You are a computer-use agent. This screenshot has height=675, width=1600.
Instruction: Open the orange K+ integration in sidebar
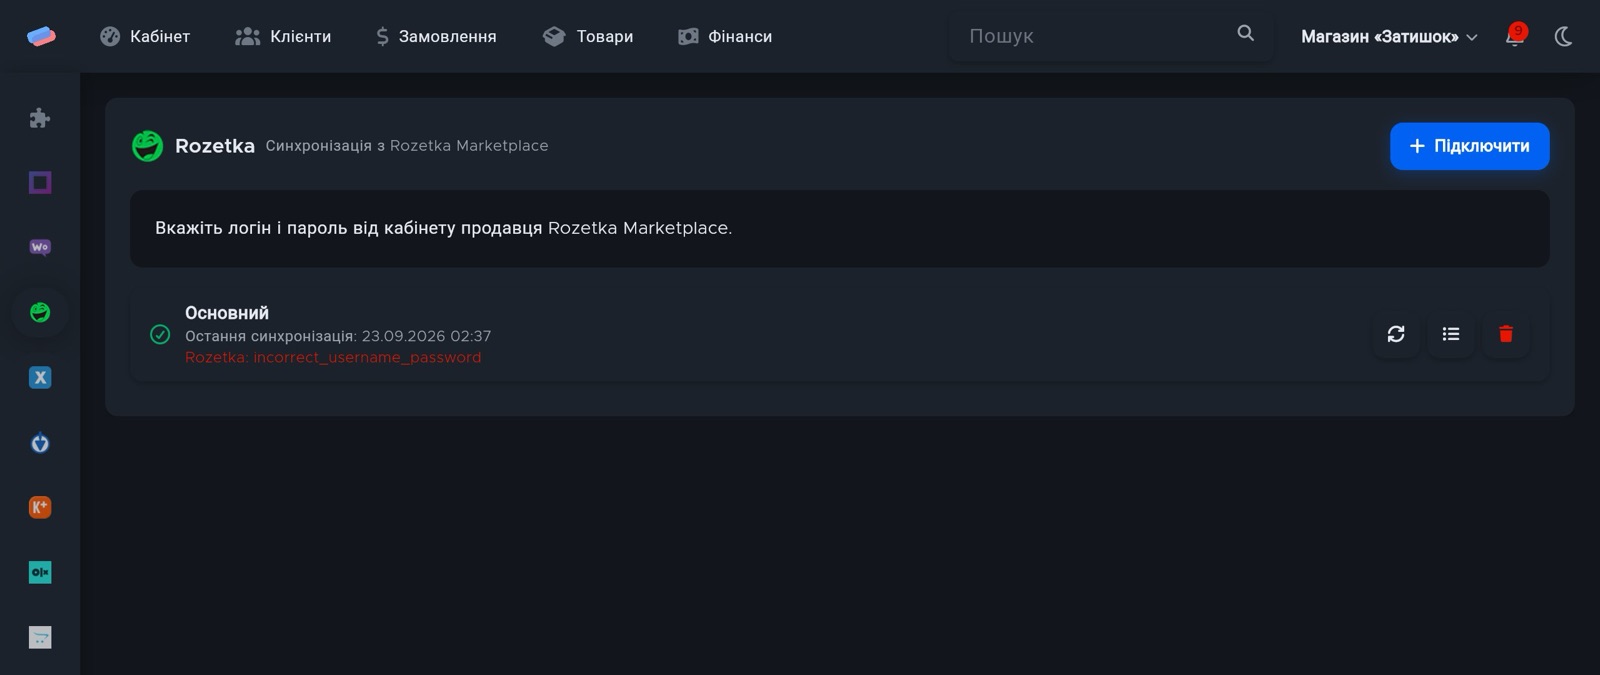pos(40,507)
